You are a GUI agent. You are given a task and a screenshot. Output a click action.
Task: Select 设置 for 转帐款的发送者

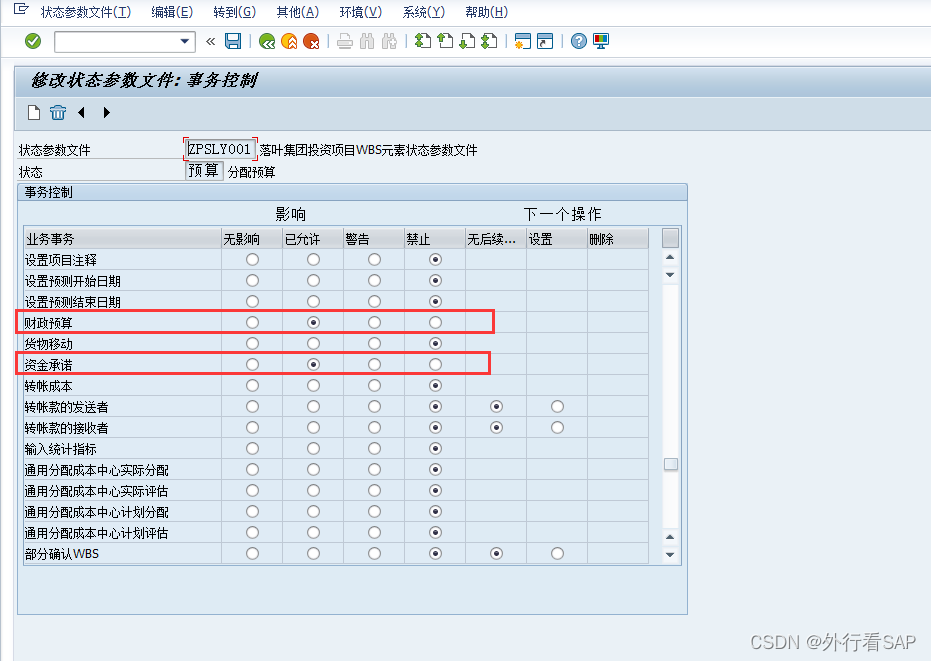pos(557,406)
